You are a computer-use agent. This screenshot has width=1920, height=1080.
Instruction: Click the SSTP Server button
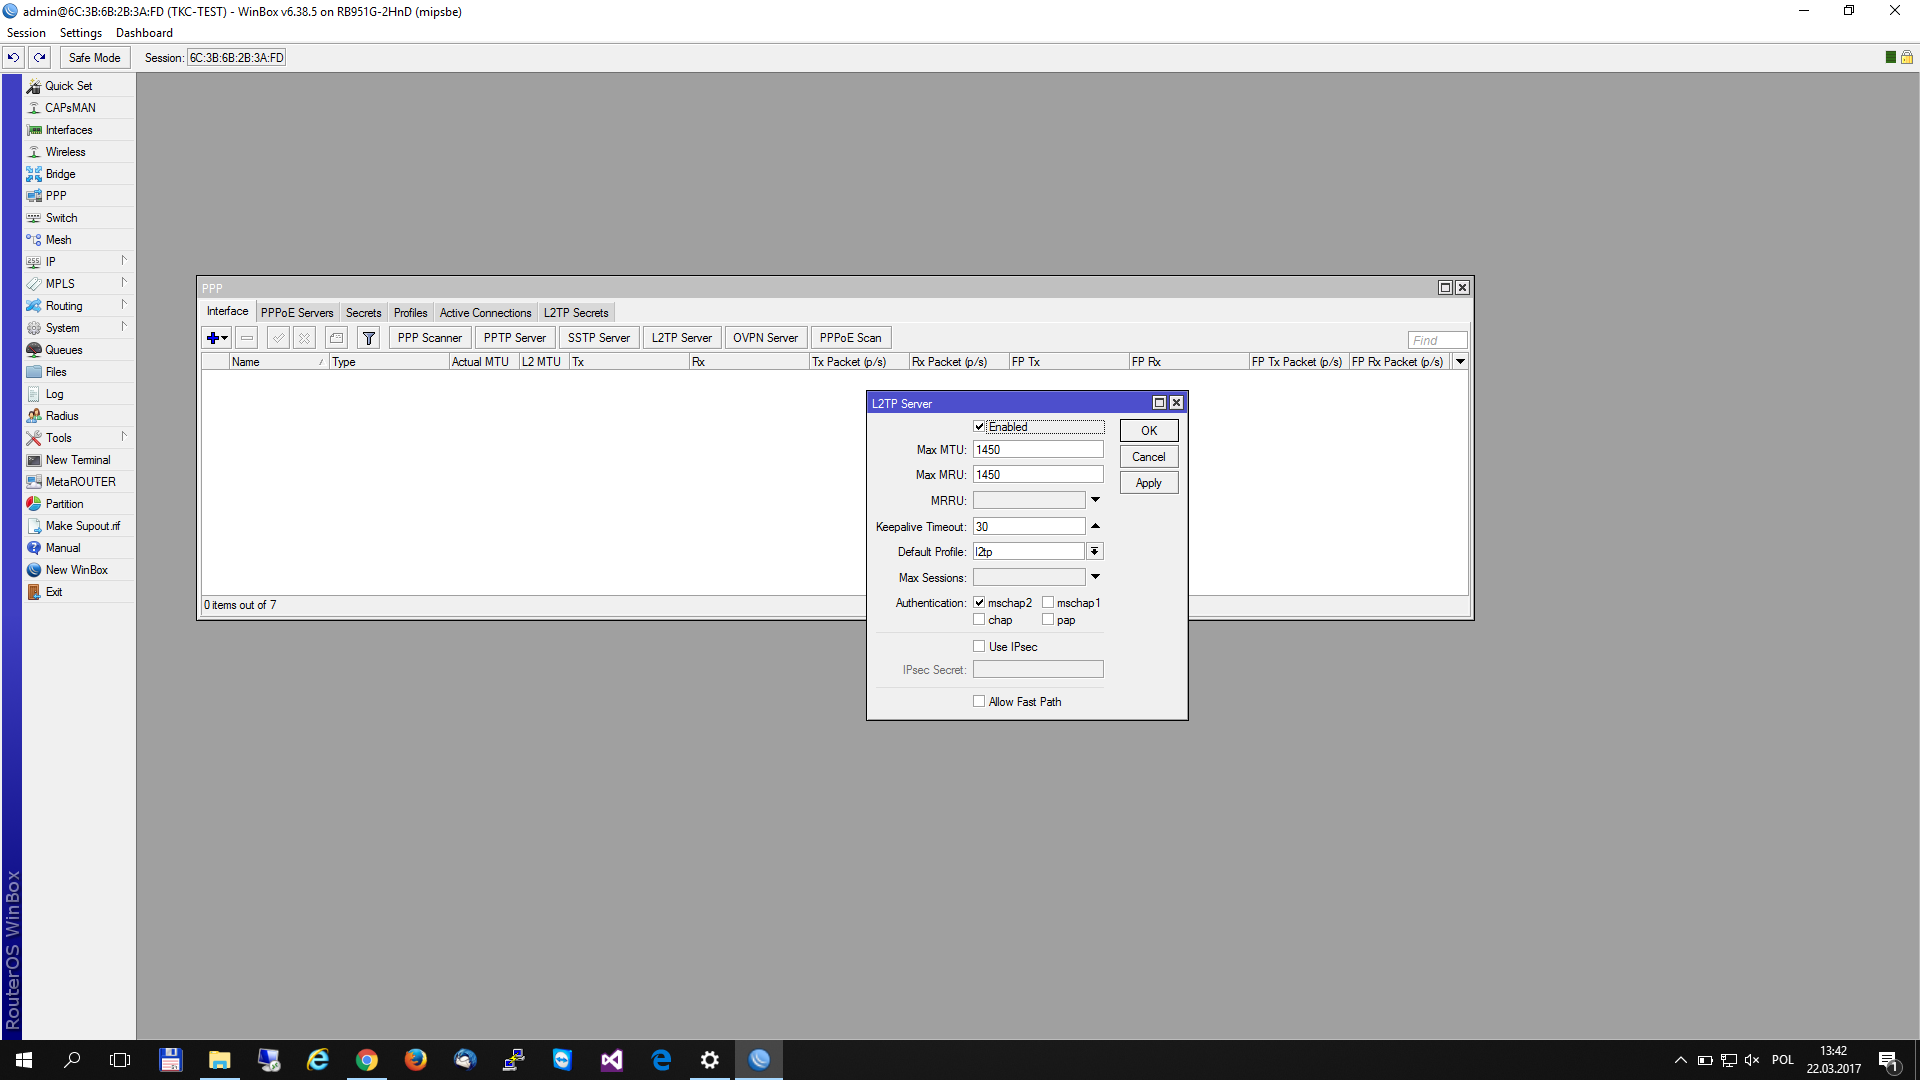599,338
